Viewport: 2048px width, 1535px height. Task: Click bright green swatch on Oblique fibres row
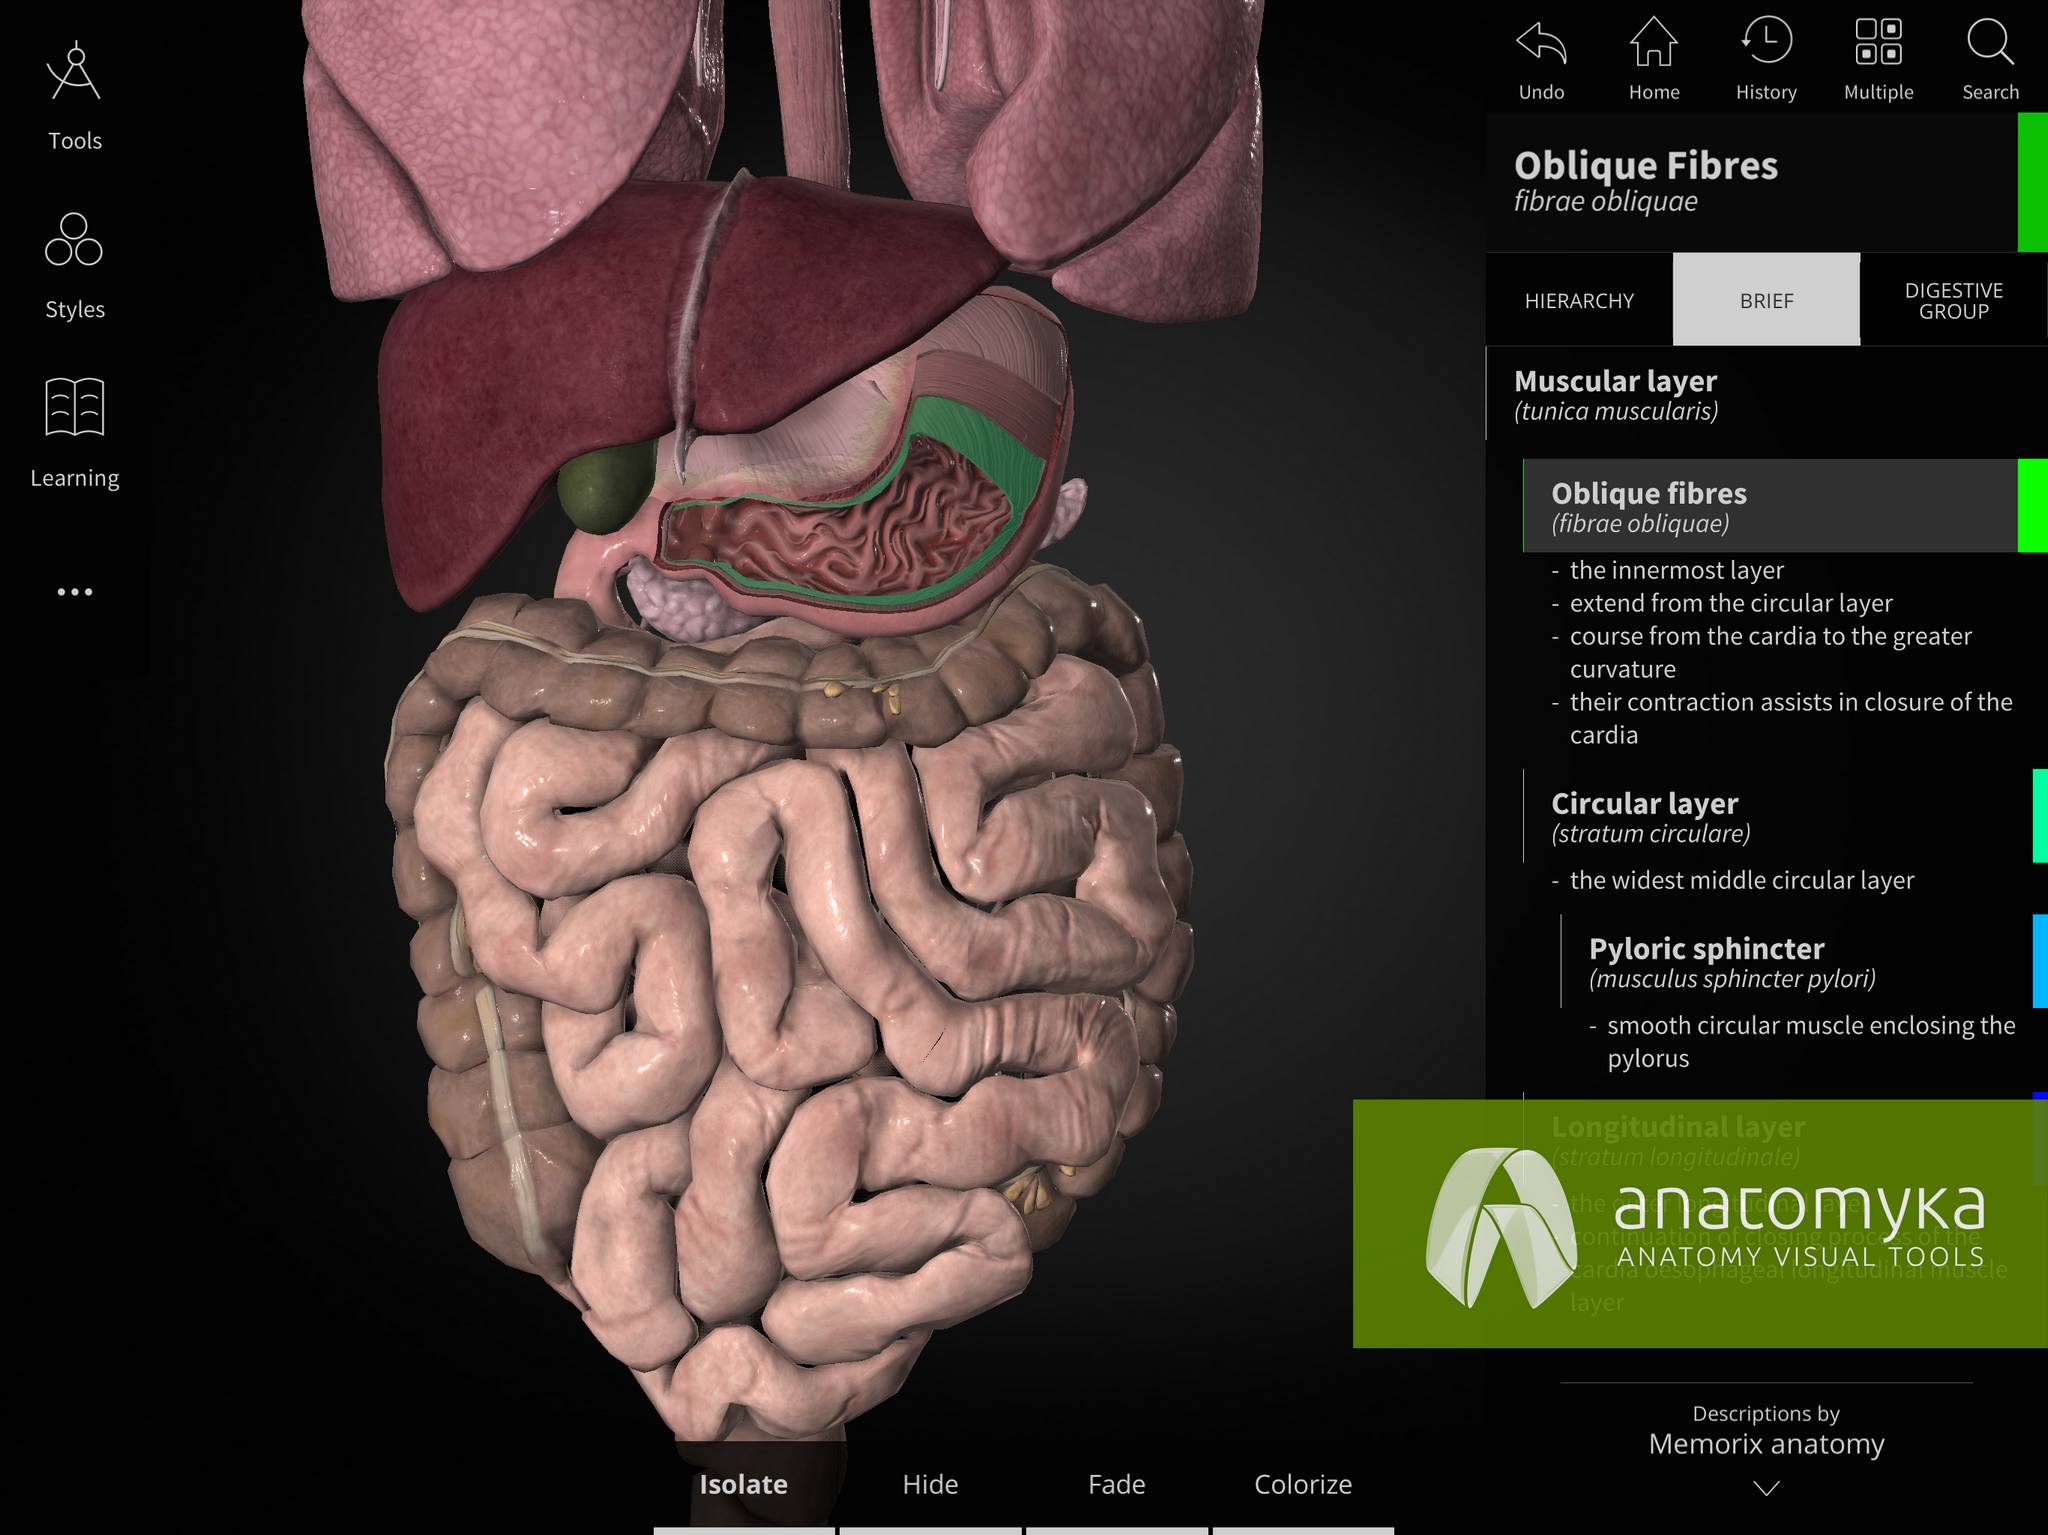[x=2032, y=505]
